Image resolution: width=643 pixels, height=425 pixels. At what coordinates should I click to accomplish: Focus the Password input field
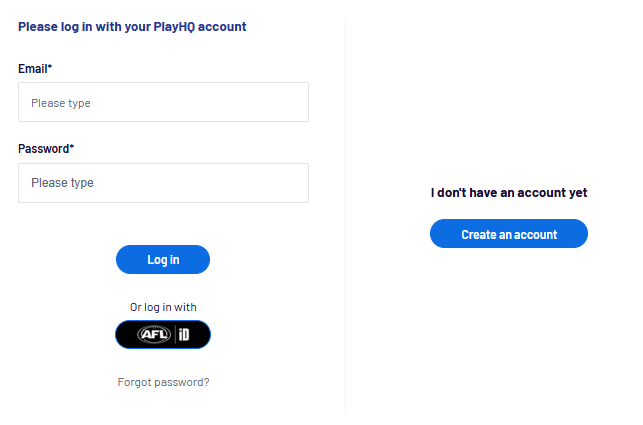point(163,183)
